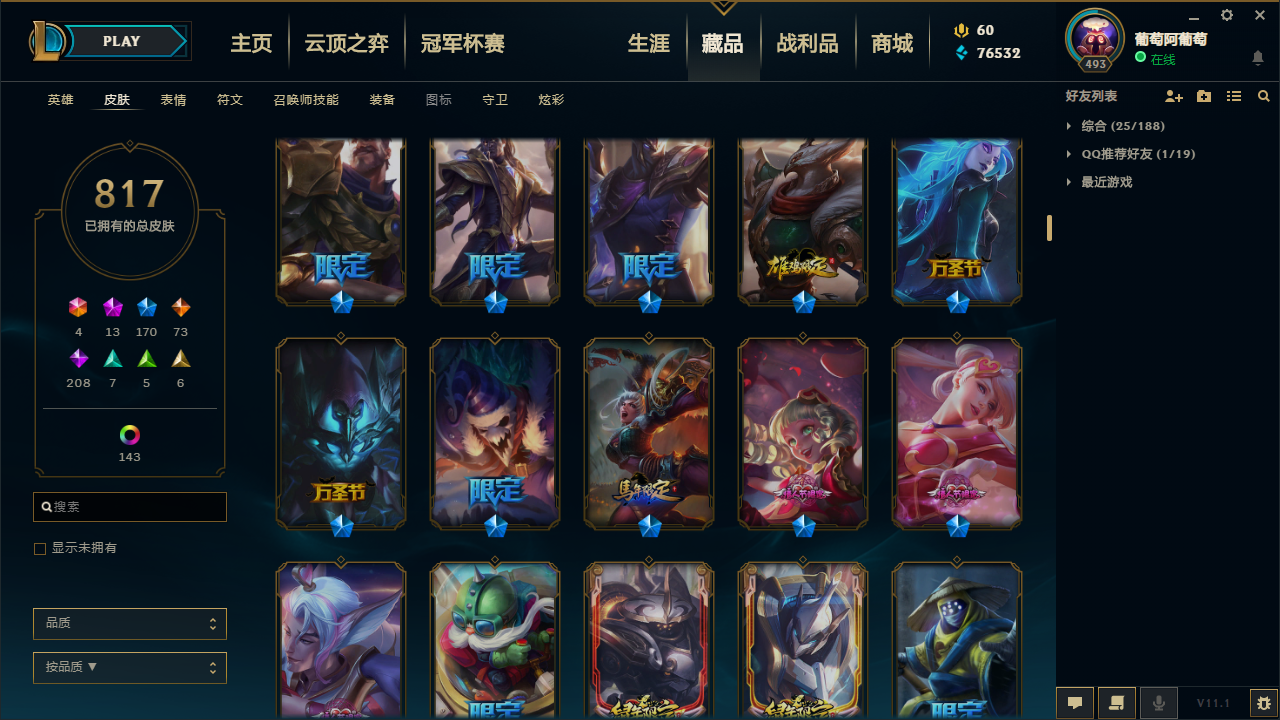Click the 搜索 search input field

pyautogui.click(x=130, y=507)
